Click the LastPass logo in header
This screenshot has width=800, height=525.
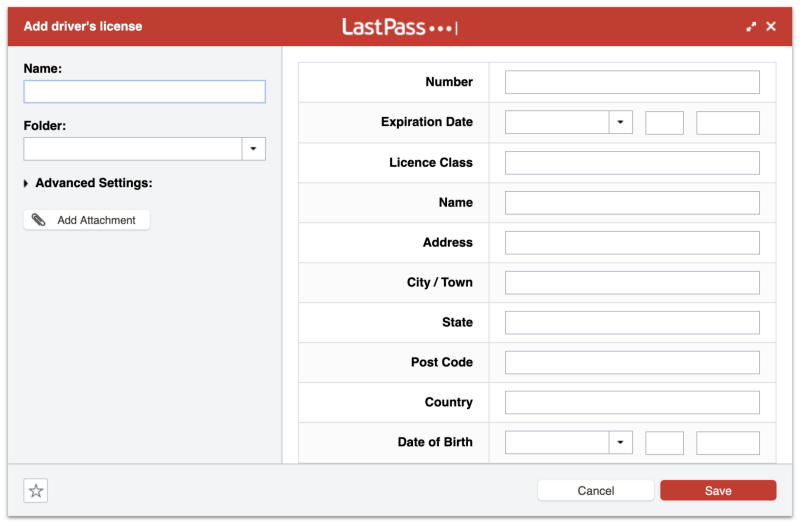tap(399, 27)
